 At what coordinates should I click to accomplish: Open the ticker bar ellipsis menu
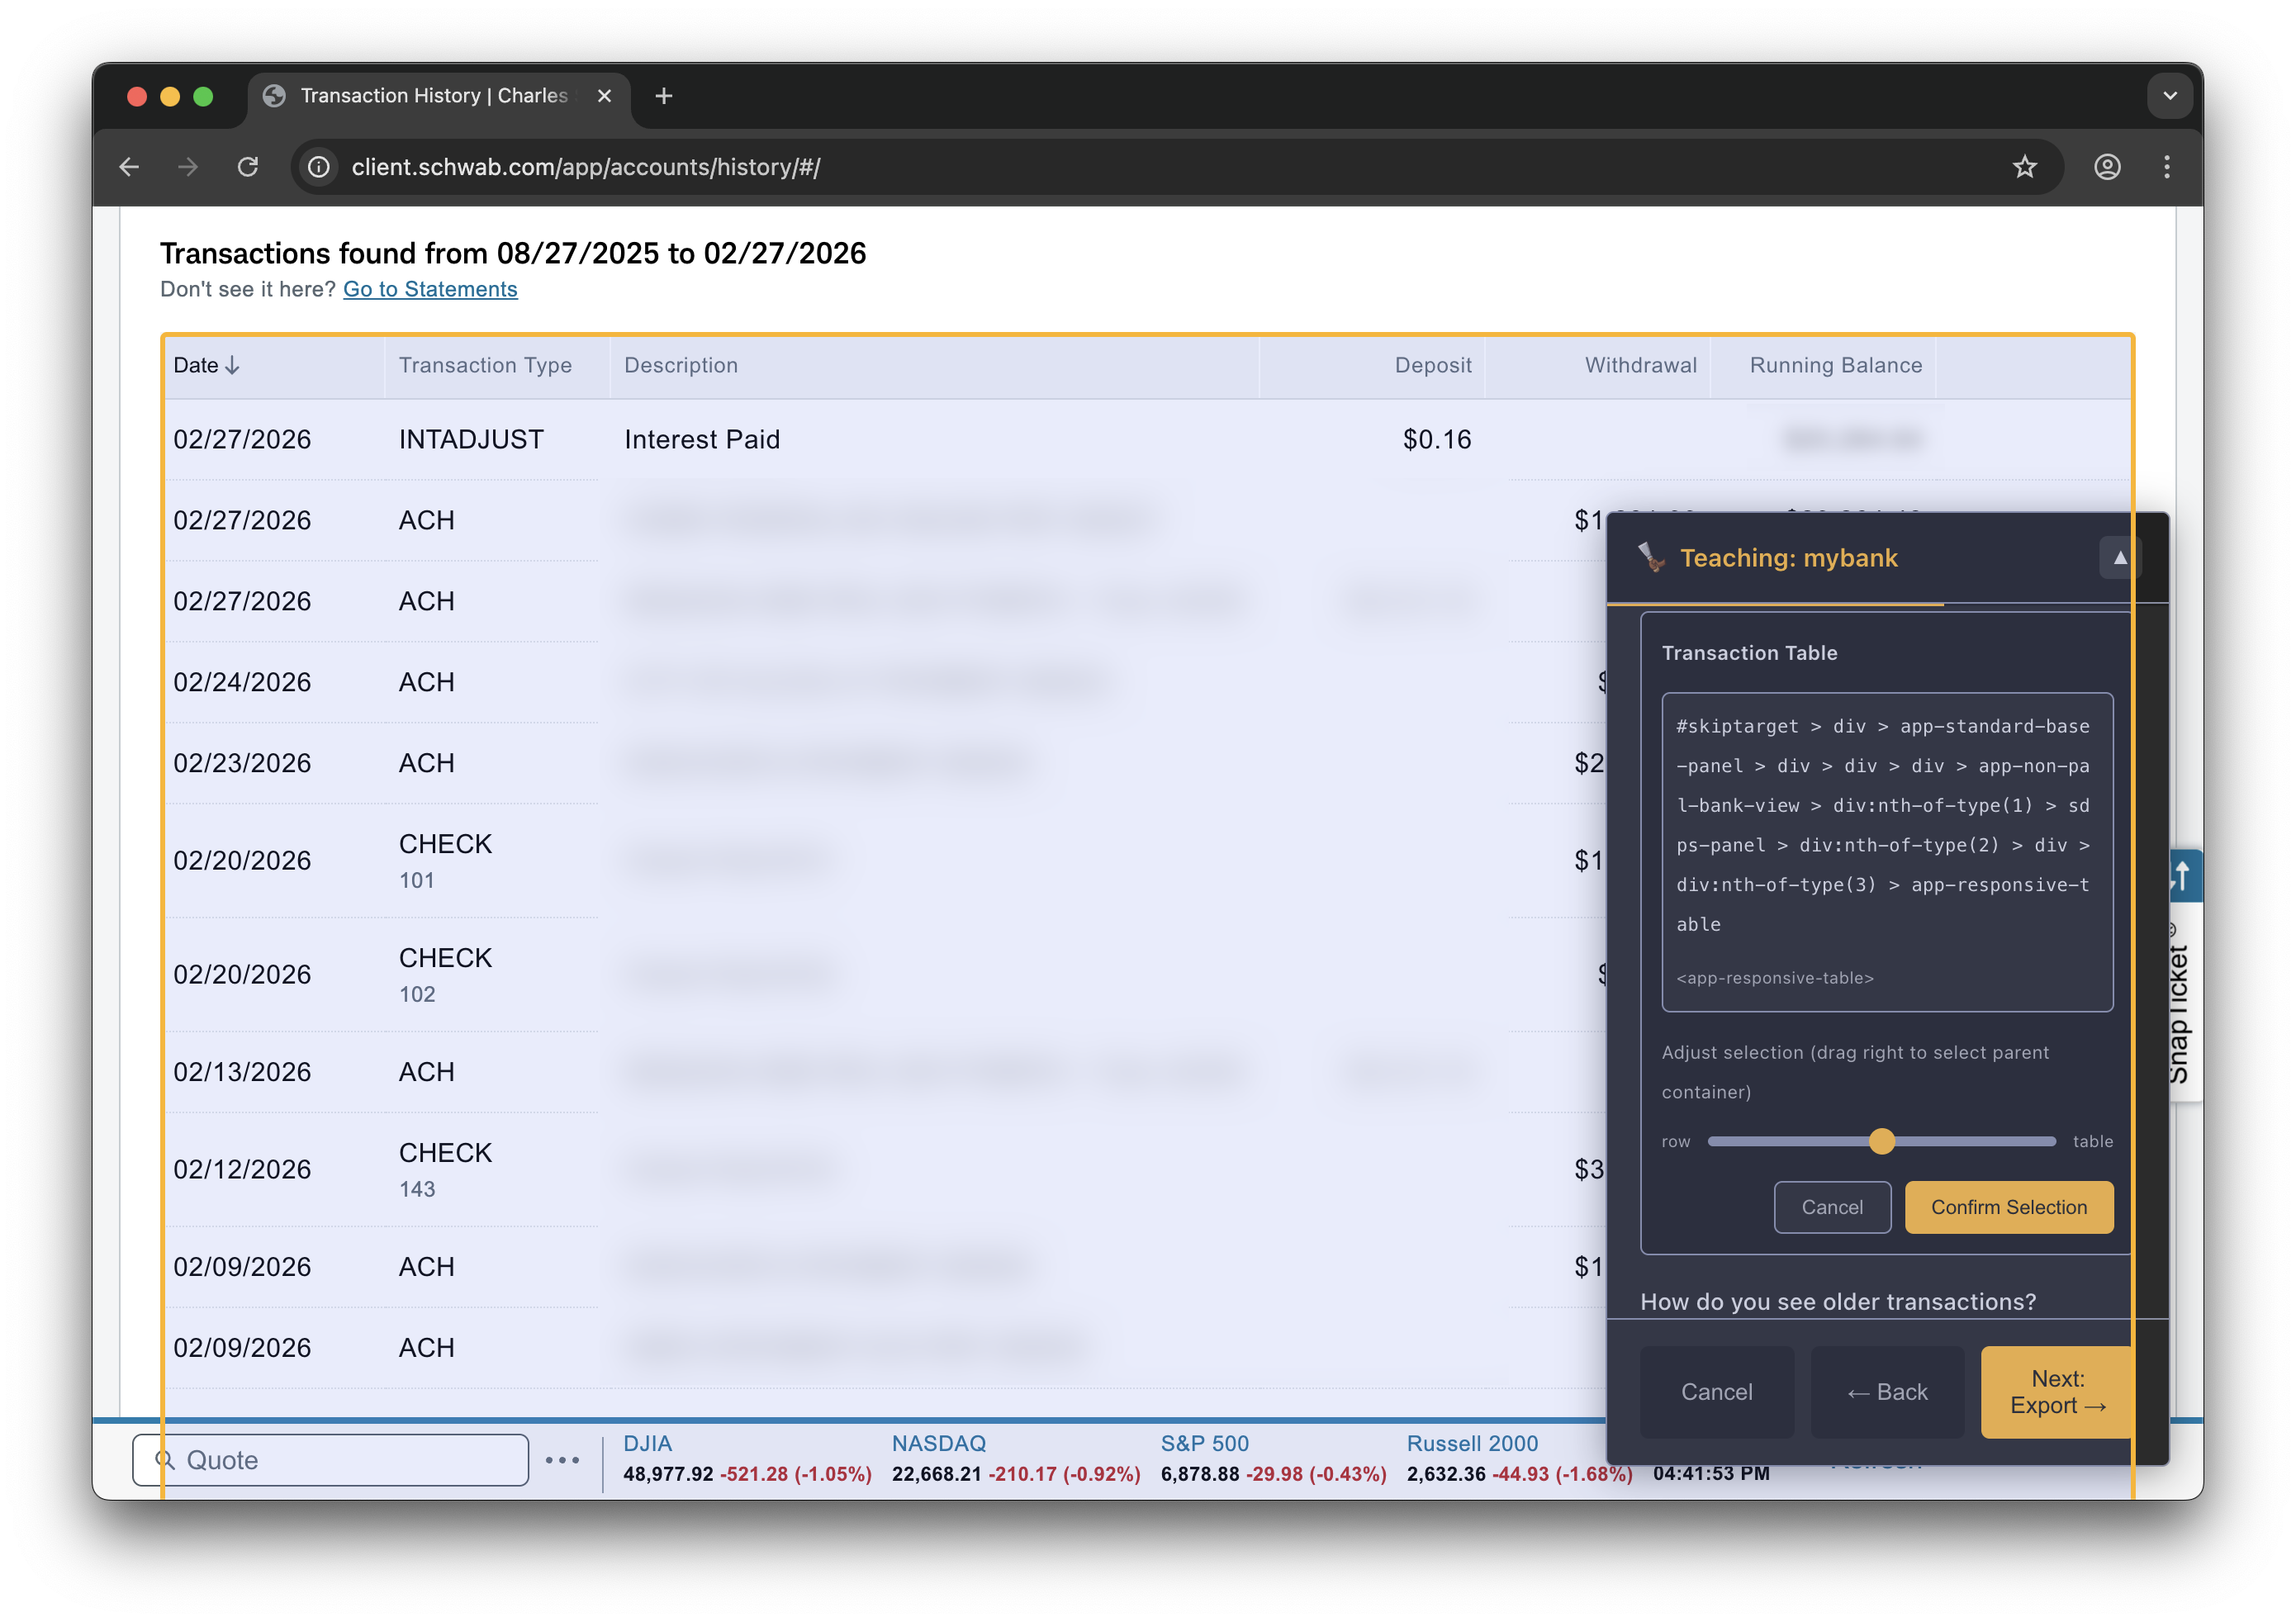point(562,1460)
